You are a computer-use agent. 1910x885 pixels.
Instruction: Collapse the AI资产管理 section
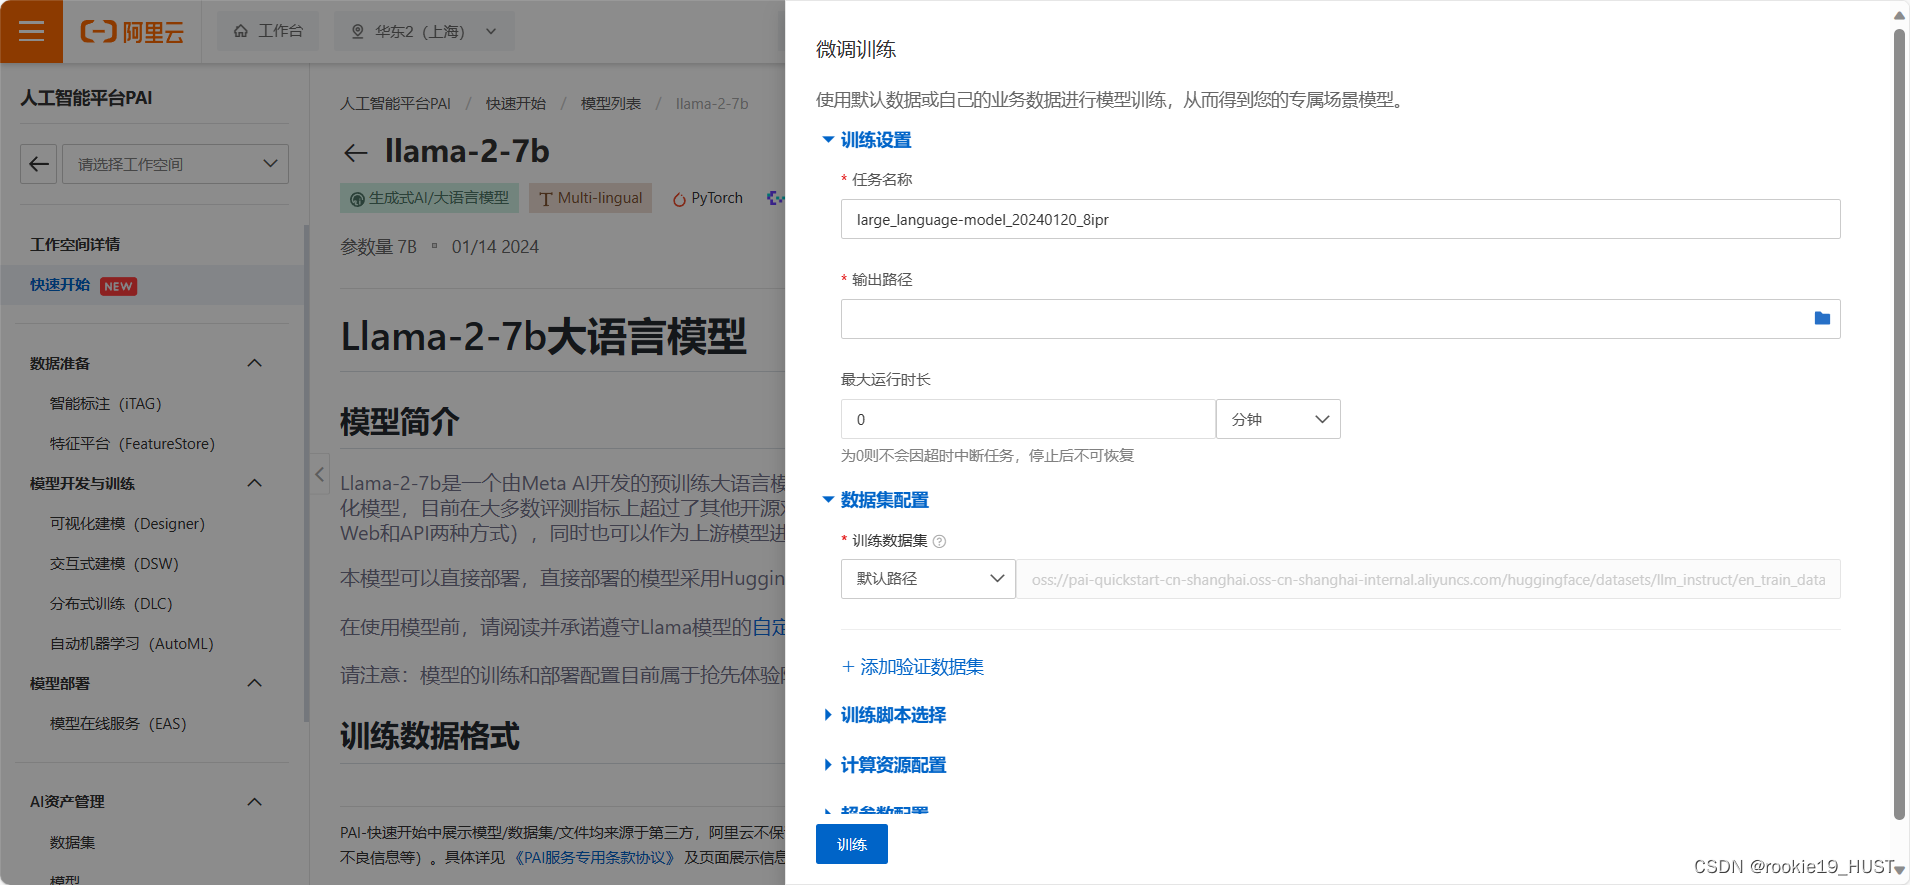pos(254,802)
